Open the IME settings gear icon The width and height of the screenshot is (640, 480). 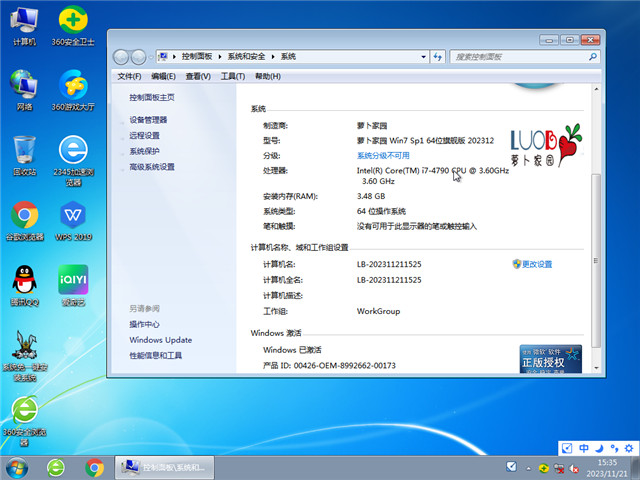tap(629, 449)
